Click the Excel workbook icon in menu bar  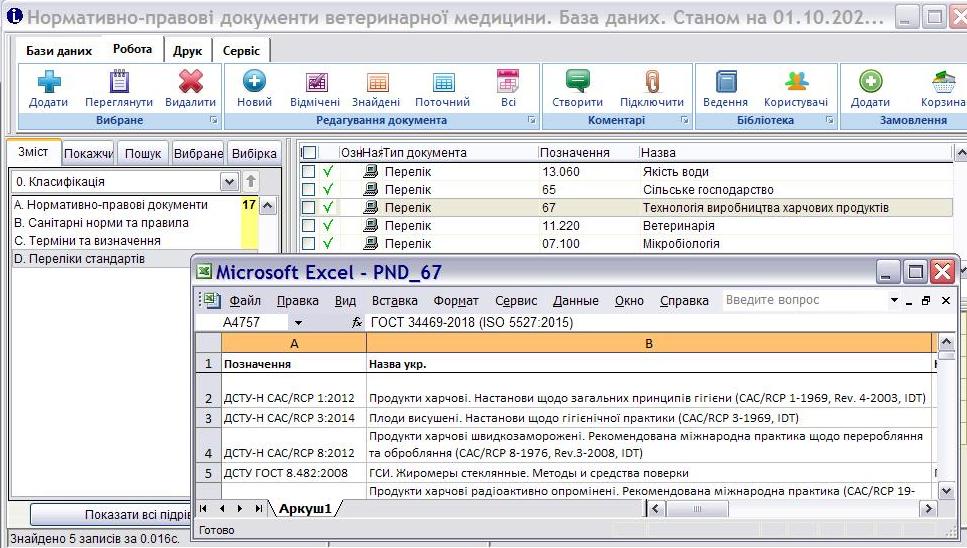point(212,300)
